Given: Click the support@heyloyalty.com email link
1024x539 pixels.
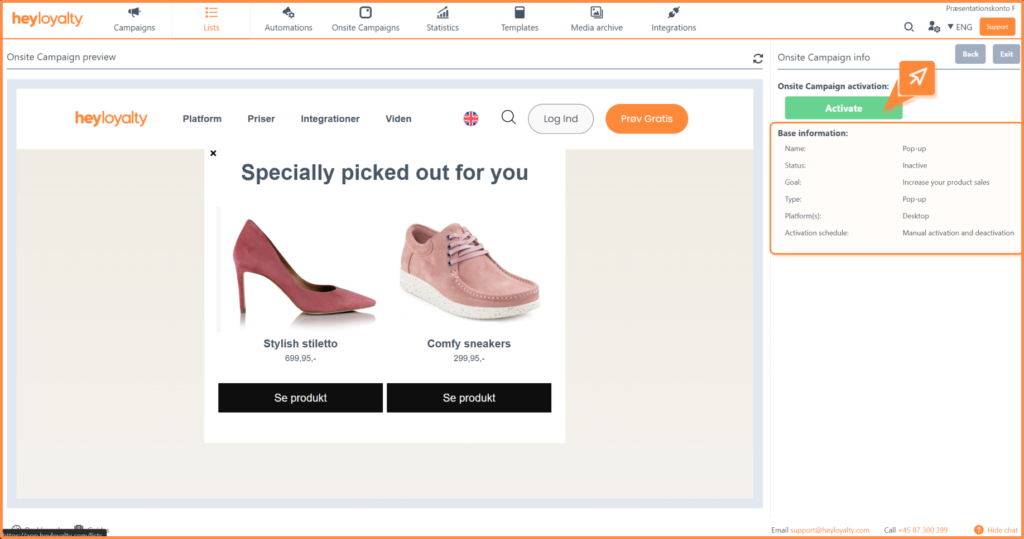Looking at the screenshot, I should (x=832, y=529).
